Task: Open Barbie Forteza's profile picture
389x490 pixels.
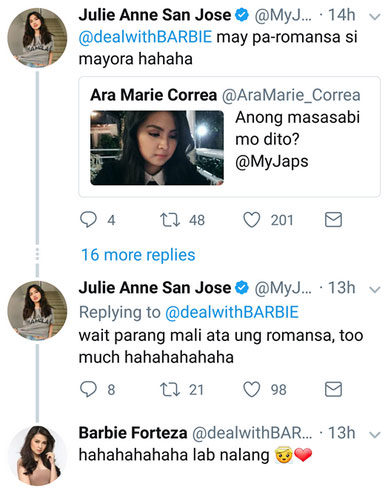Action: 37,456
